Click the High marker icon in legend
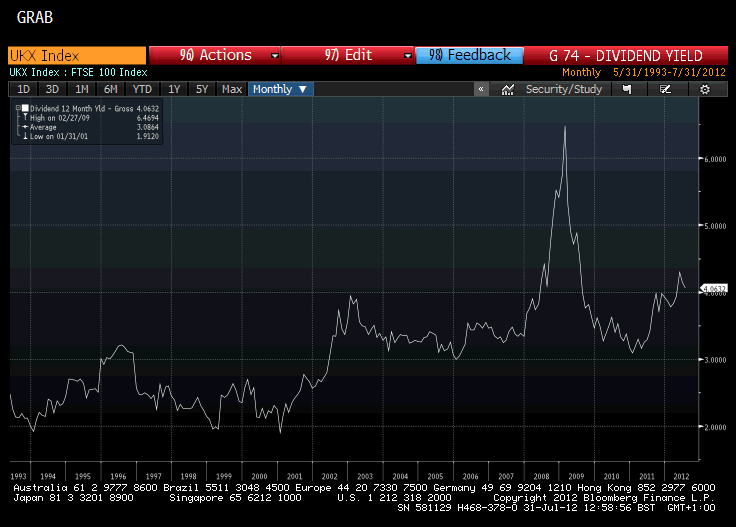Screen dimensions: 736x527 [x=23, y=117]
